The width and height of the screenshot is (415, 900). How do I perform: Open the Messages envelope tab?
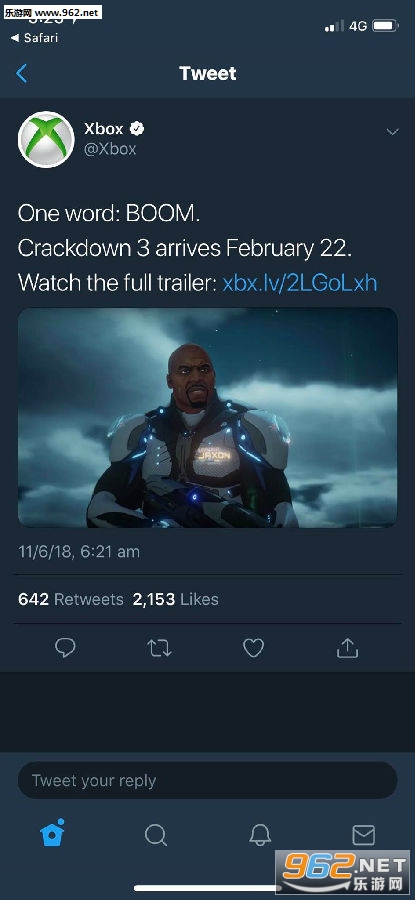pyautogui.click(x=363, y=835)
